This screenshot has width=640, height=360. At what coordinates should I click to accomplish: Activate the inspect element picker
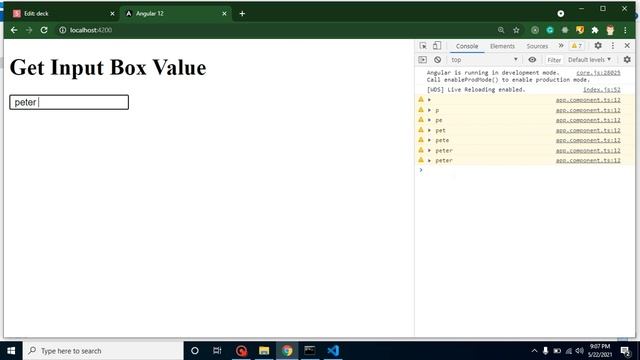point(423,46)
